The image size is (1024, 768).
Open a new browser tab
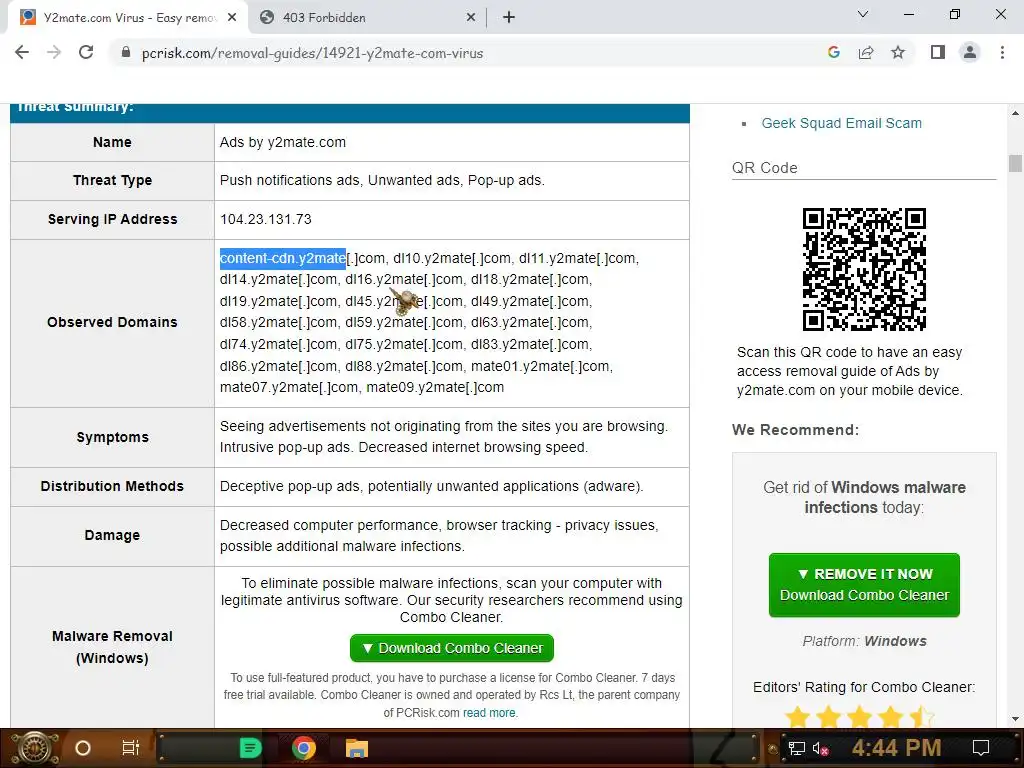(509, 18)
